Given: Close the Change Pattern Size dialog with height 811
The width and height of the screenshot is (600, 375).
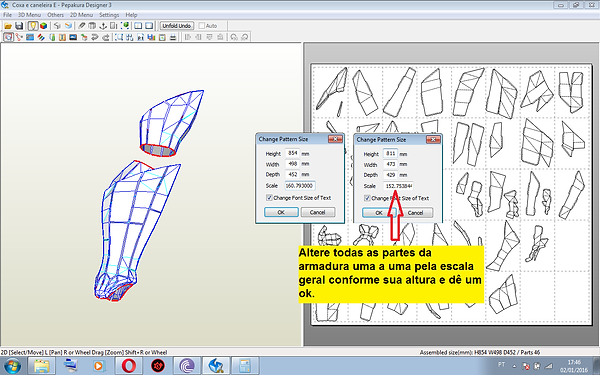Looking at the screenshot, I should click(x=433, y=139).
